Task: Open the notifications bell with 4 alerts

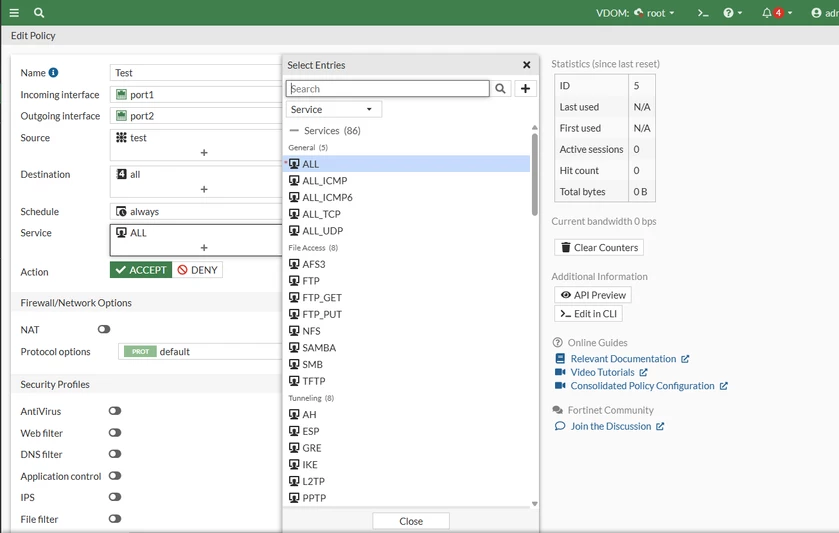Action: 777,13
